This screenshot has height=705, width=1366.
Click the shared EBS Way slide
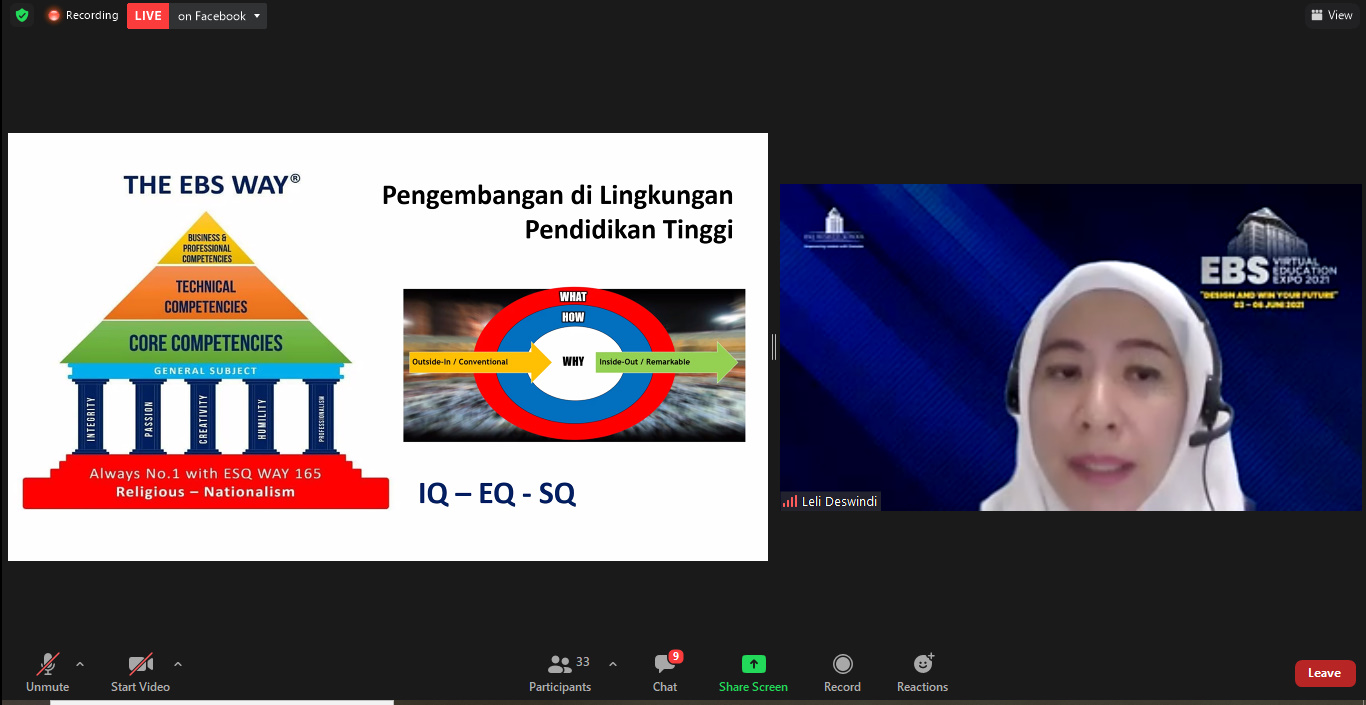coord(388,347)
